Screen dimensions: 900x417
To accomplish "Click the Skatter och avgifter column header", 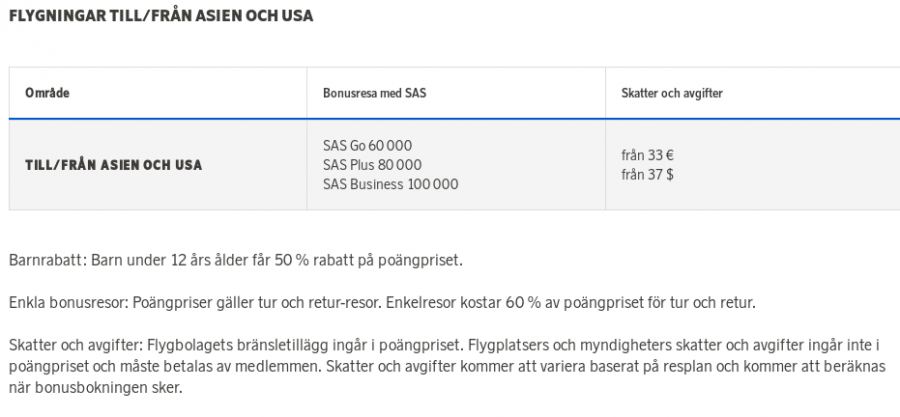I will pos(672,93).
